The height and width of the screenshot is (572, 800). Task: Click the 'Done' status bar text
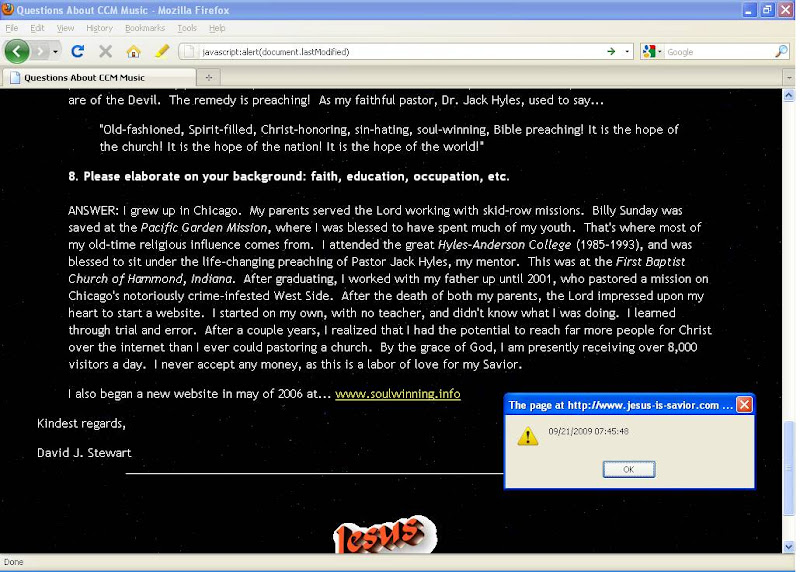coord(14,562)
